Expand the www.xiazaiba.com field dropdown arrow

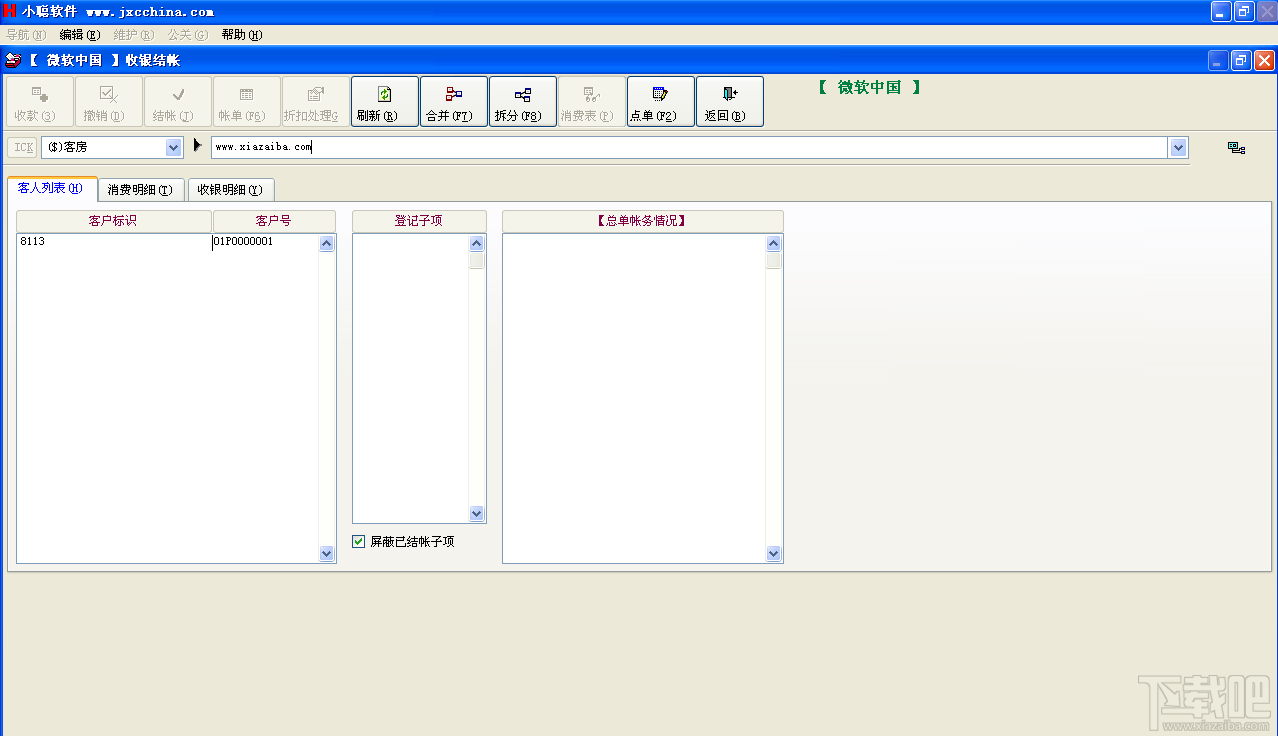click(x=1179, y=147)
